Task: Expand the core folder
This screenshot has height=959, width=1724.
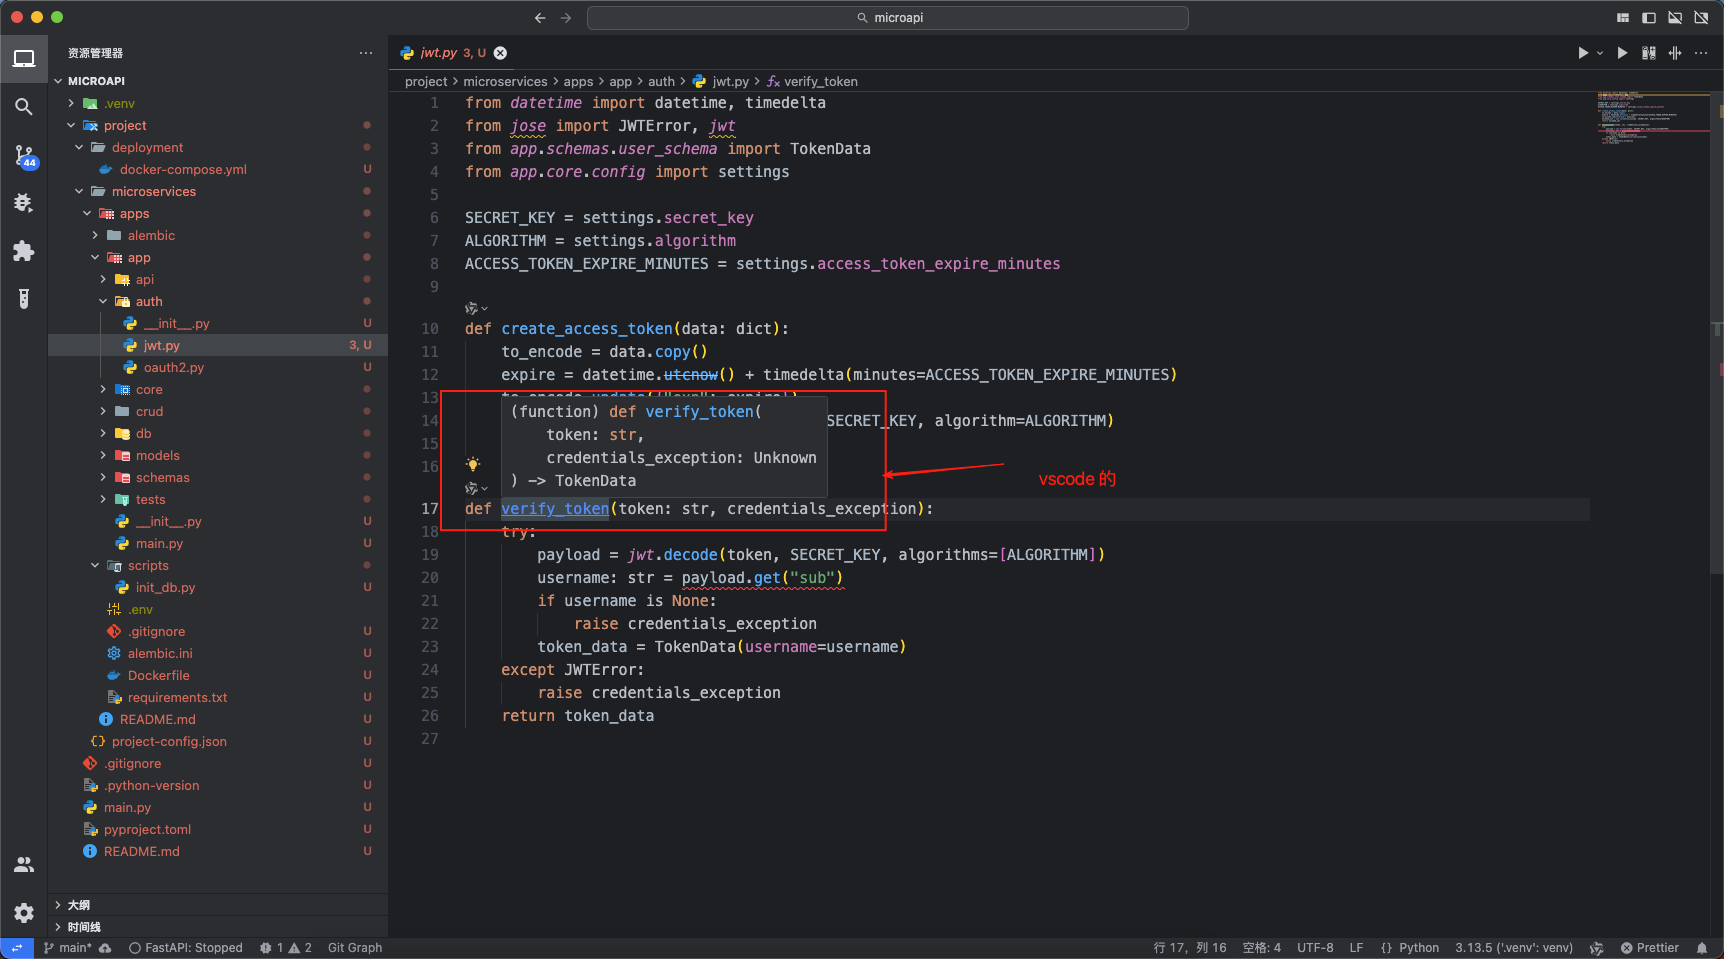Action: click(x=103, y=390)
